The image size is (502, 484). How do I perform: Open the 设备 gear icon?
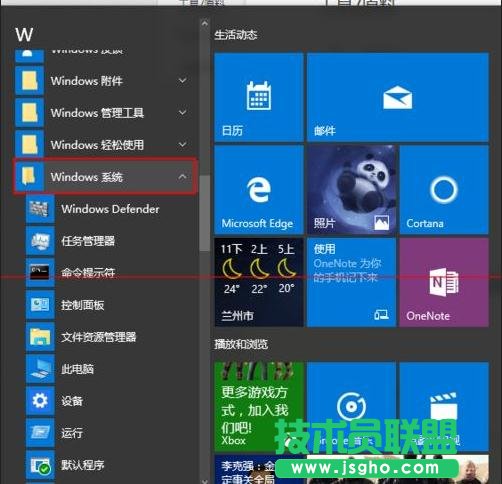(x=40, y=401)
